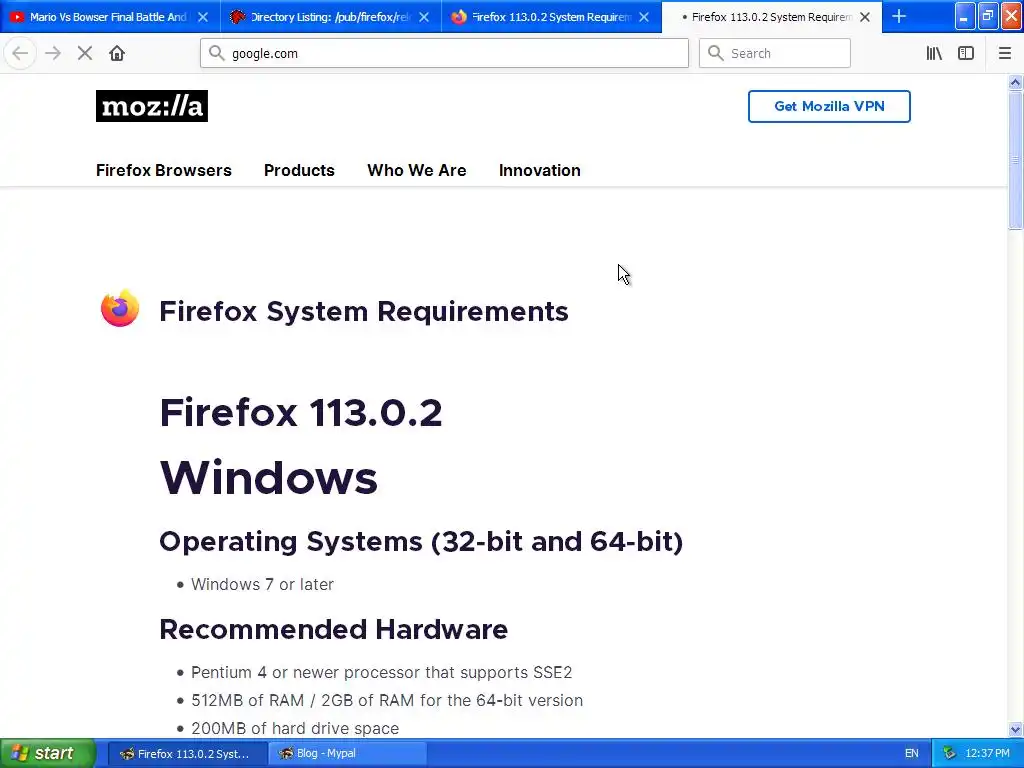Close the Mario Vs Bowser tab
Viewport: 1024px width, 768px height.
(x=203, y=17)
